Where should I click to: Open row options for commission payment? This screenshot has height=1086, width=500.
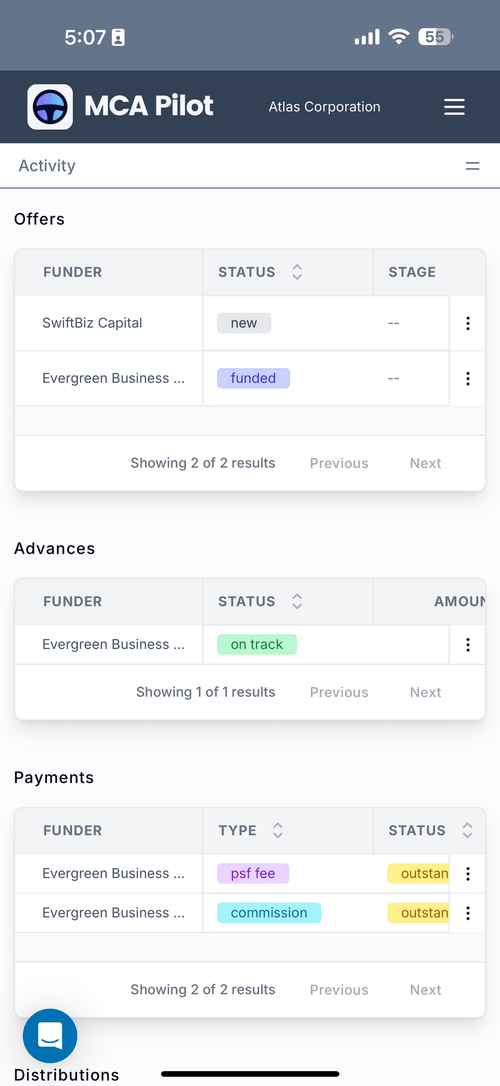click(x=468, y=913)
